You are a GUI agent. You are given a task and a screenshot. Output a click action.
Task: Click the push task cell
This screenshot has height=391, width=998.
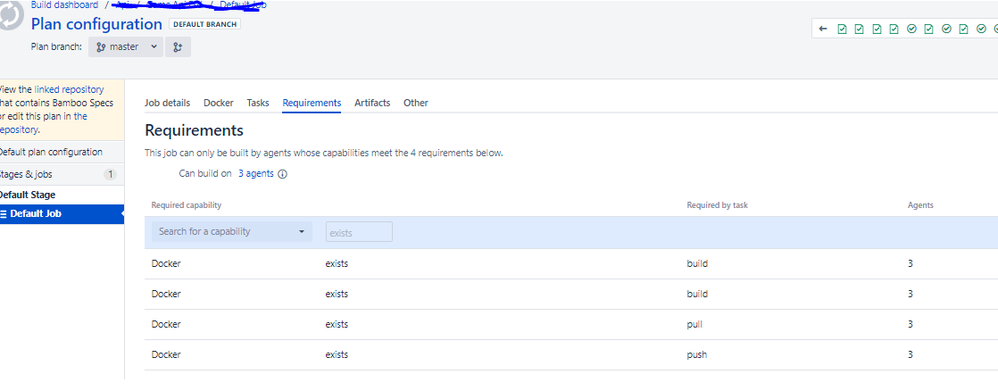(x=697, y=355)
